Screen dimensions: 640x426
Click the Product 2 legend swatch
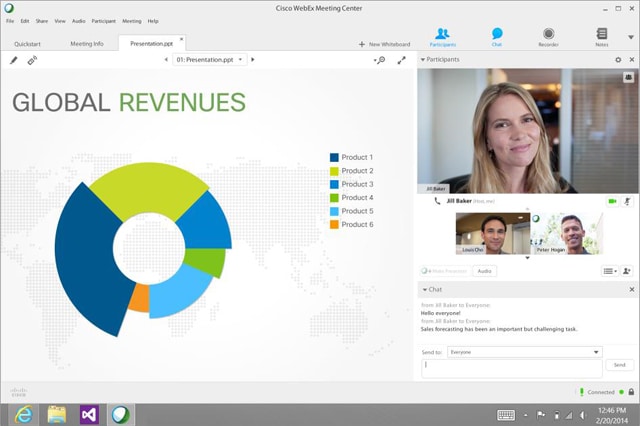click(334, 171)
